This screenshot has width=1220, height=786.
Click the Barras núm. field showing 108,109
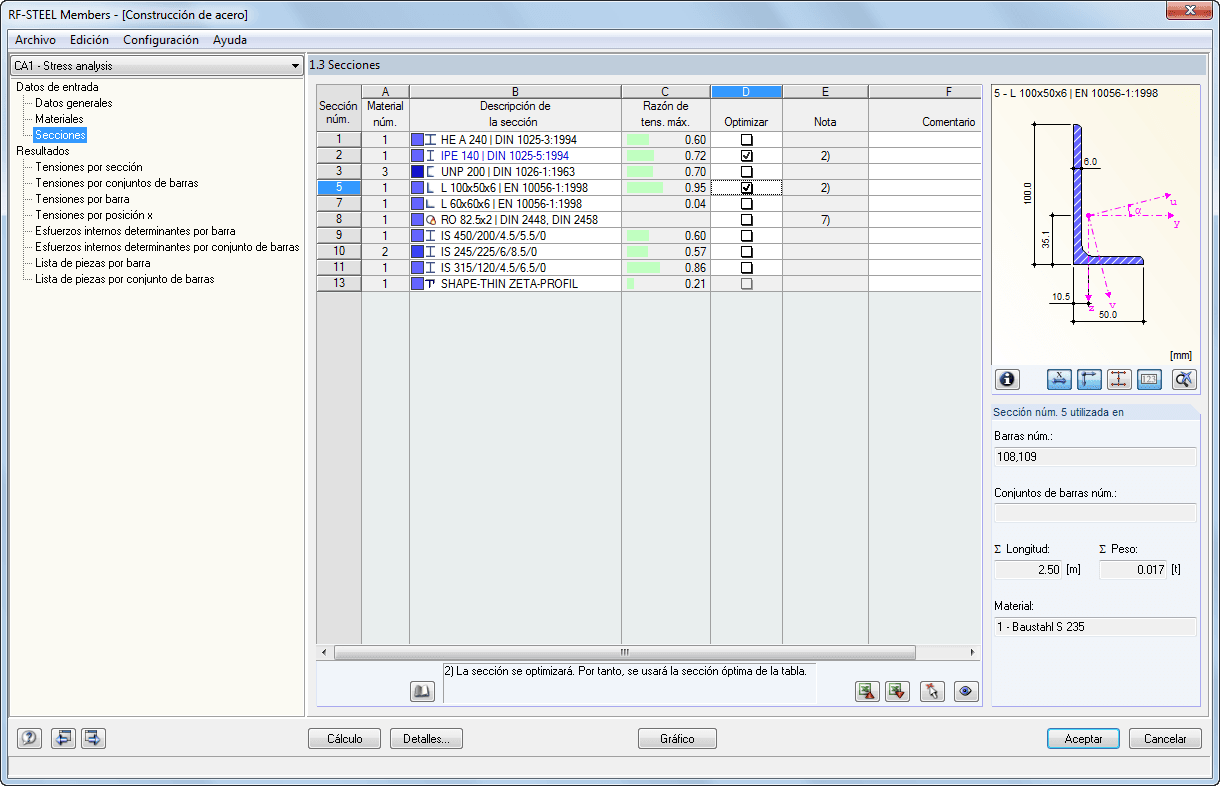click(1095, 457)
